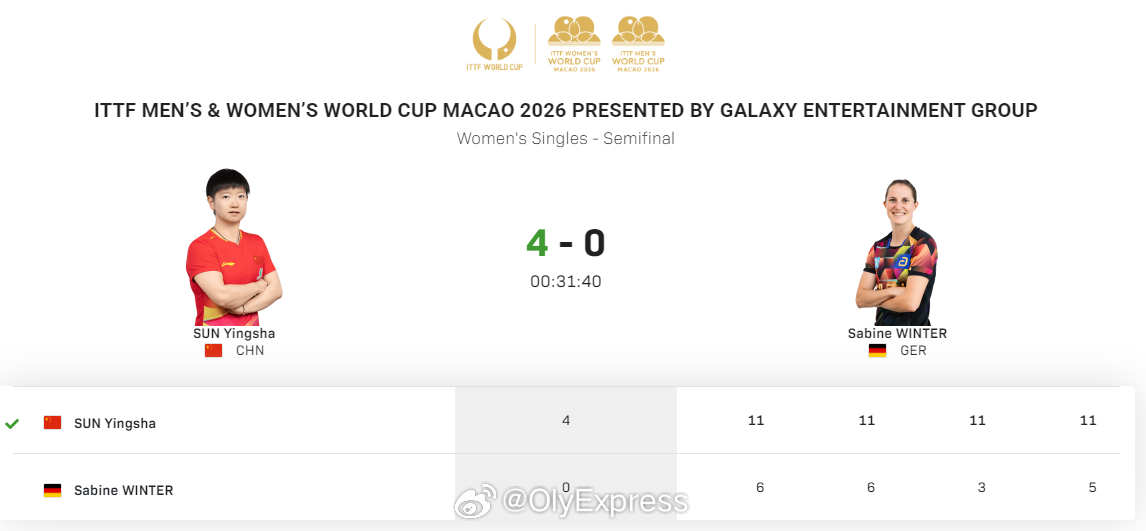Screen dimensions: 1146x531
Task: Select Sabine WINTER row in the score table
Action: coord(566,487)
